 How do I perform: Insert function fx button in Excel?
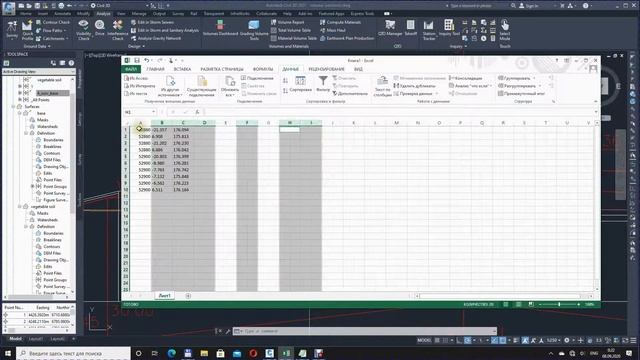click(x=197, y=112)
